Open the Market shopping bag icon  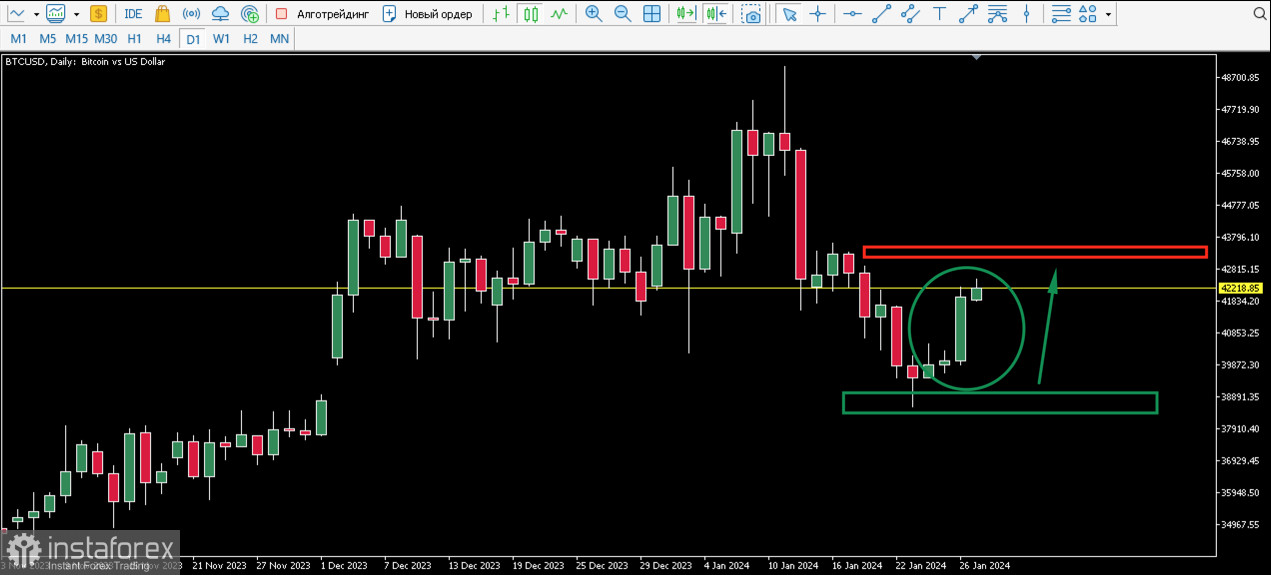point(162,14)
